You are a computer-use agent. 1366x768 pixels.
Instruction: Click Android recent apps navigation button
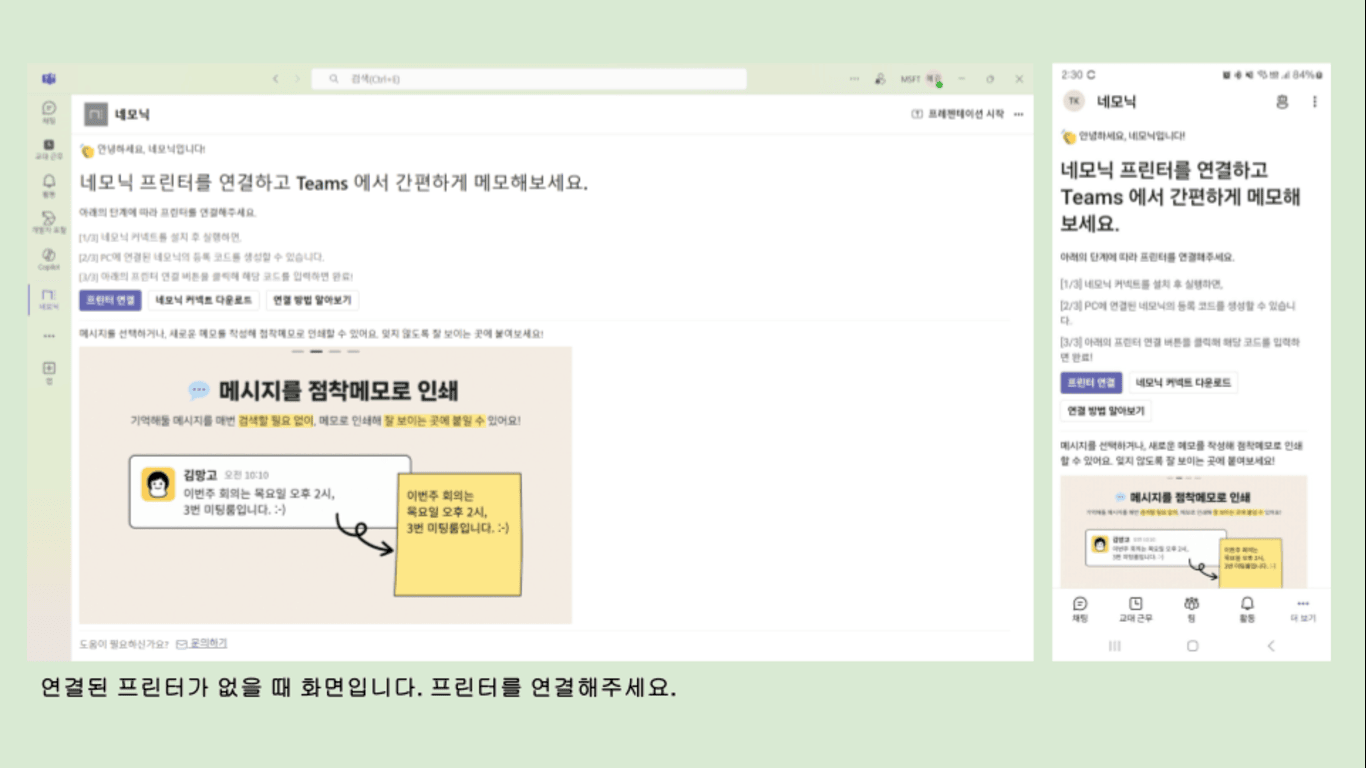[1115, 646]
